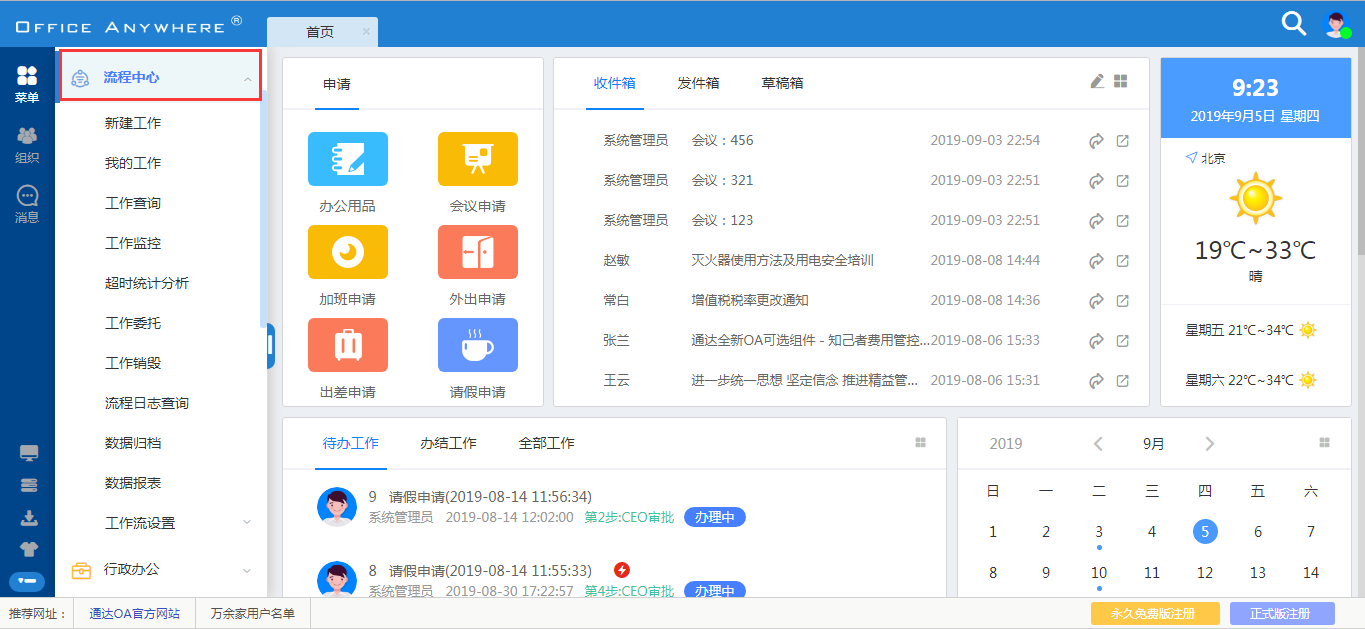Open the 会议申请 application icon
The width and height of the screenshot is (1365, 629).
coord(477,159)
